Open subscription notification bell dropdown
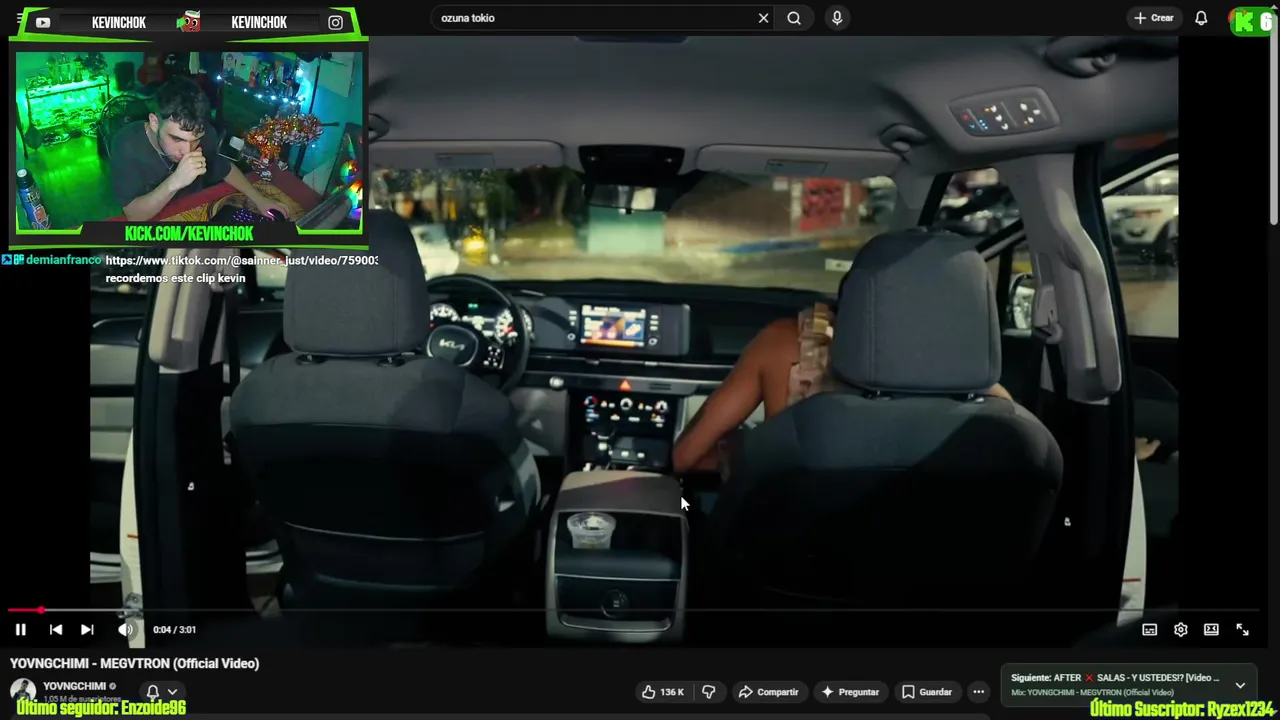Screen dimensions: 1280x720 pos(162,691)
